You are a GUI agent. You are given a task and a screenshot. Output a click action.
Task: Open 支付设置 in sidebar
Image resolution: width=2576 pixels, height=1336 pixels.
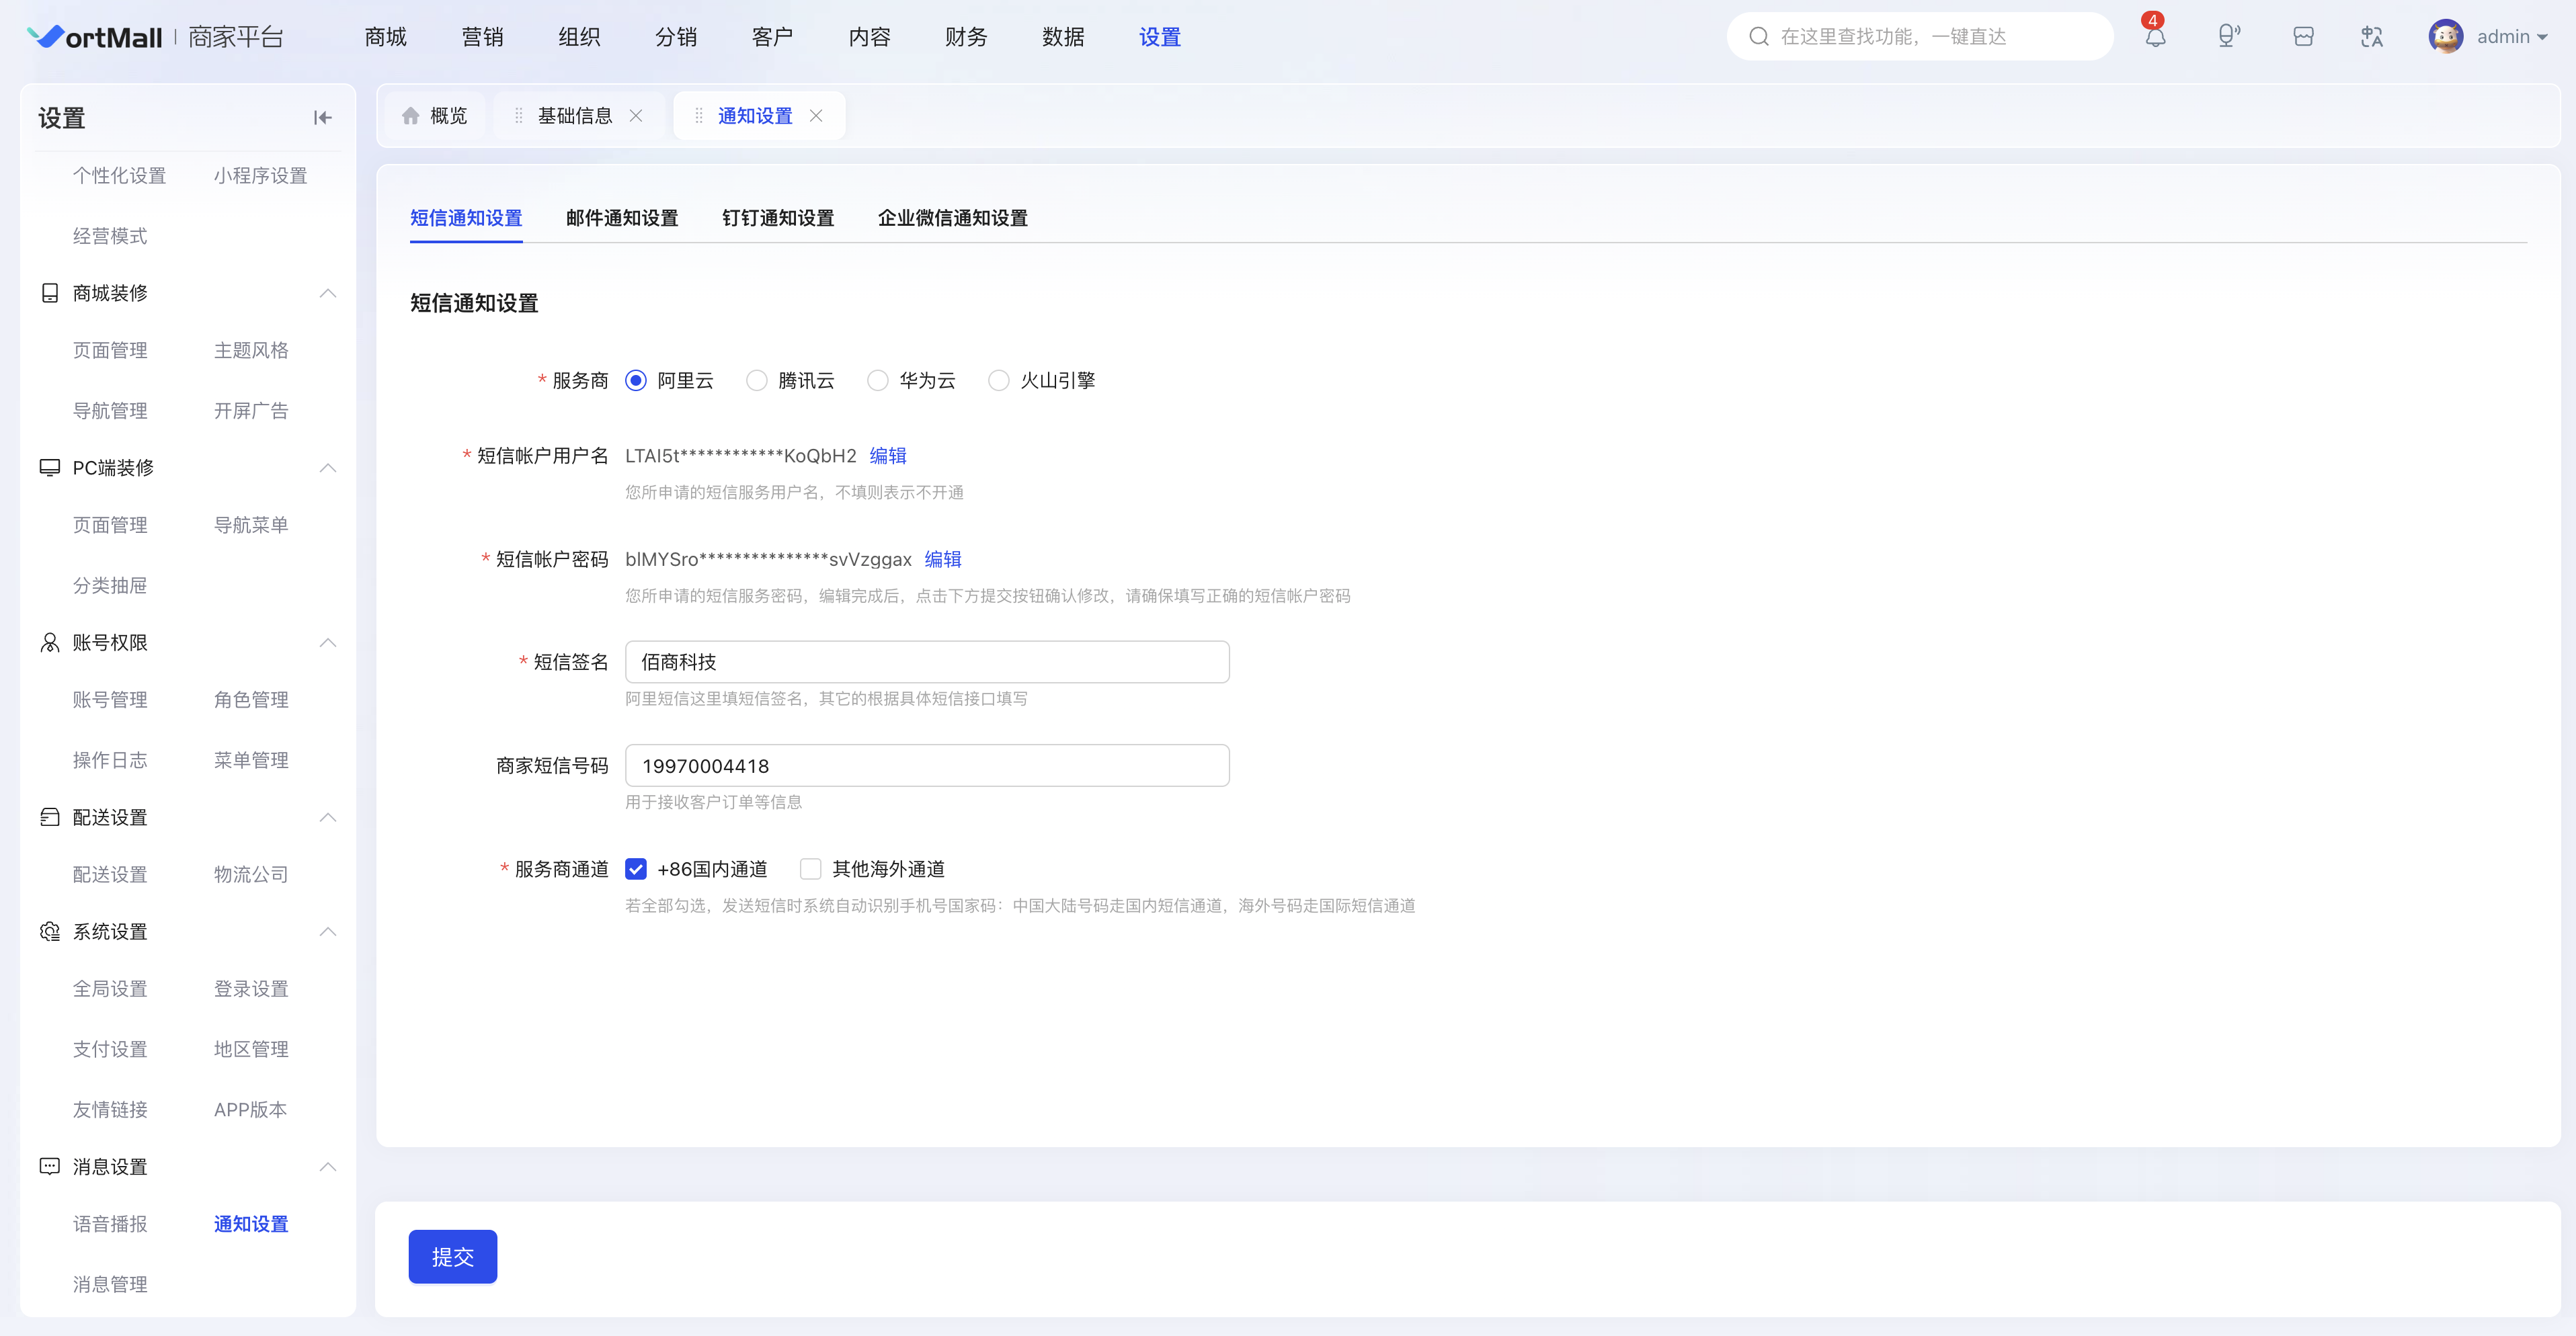tap(110, 1049)
